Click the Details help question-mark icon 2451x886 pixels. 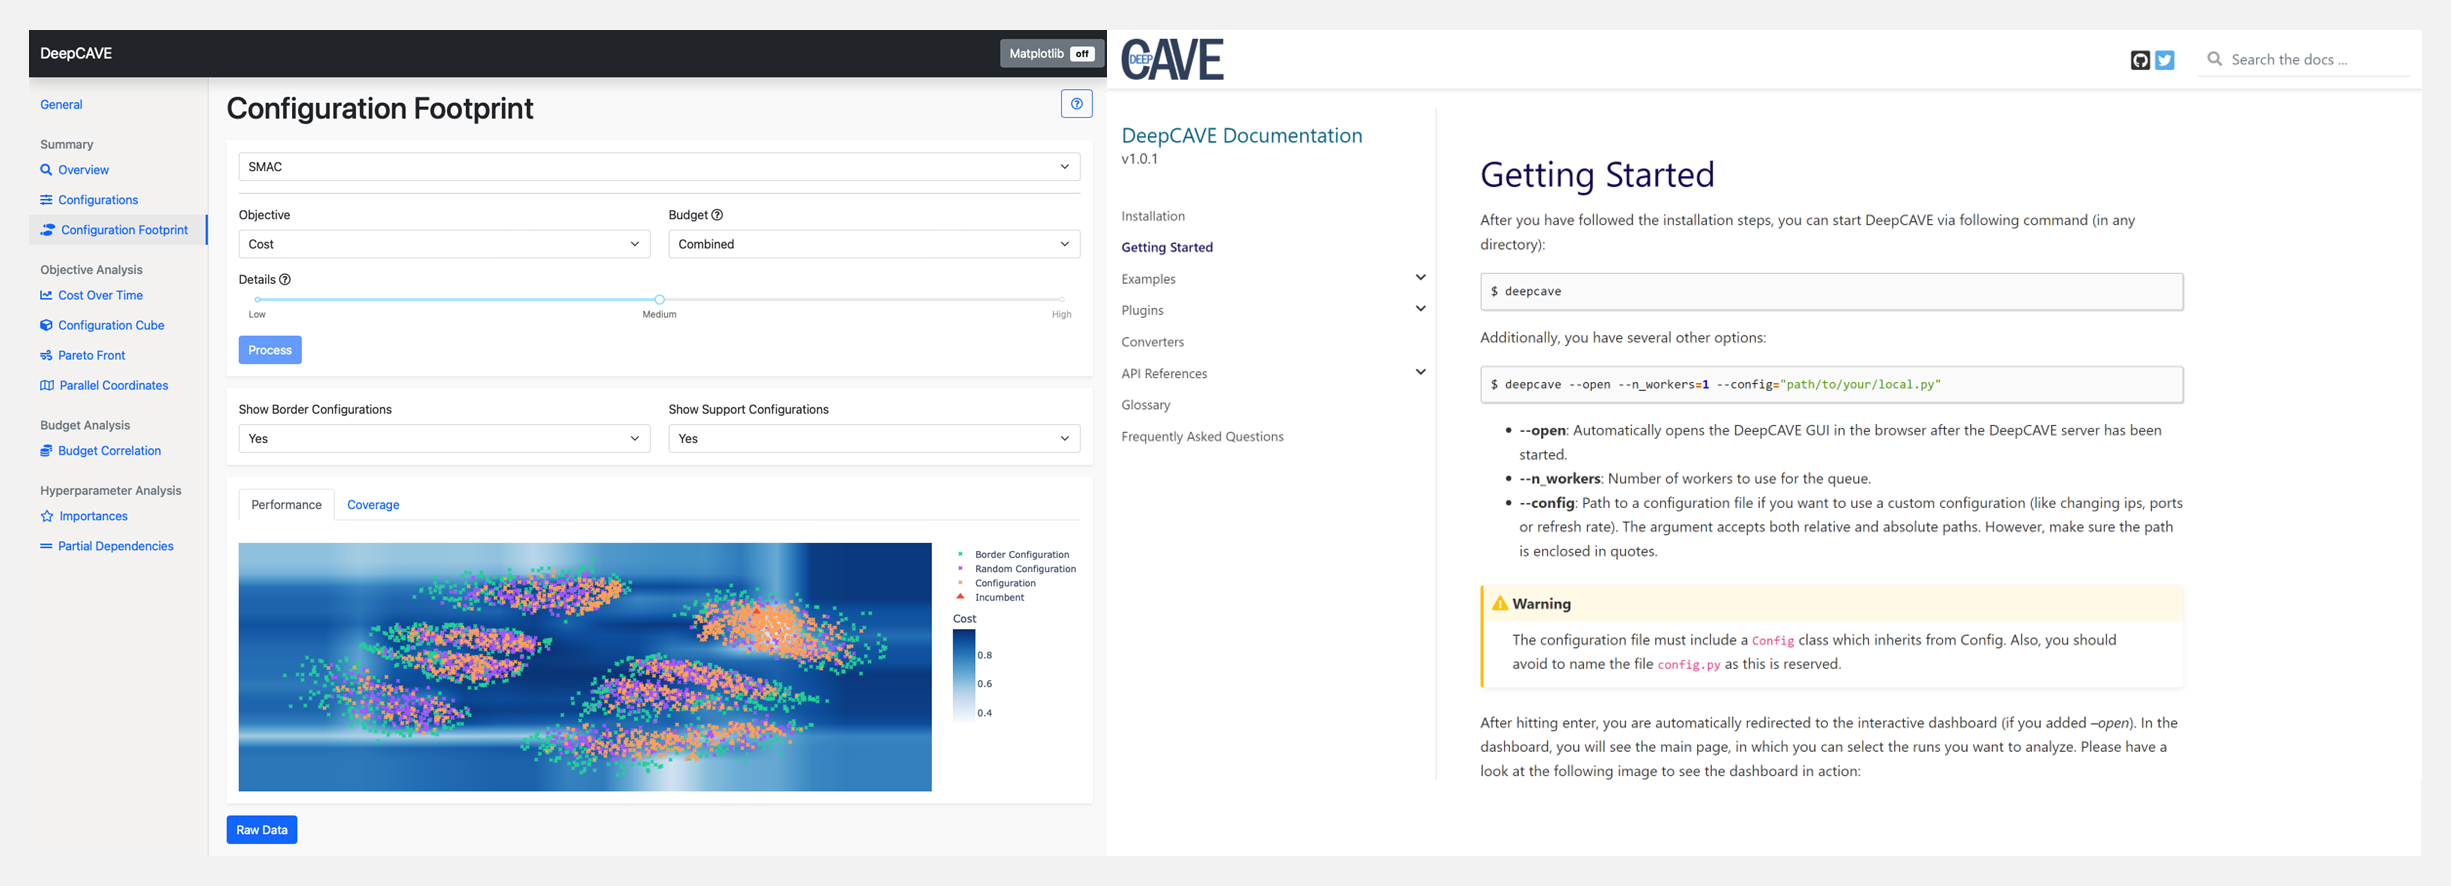coord(285,280)
